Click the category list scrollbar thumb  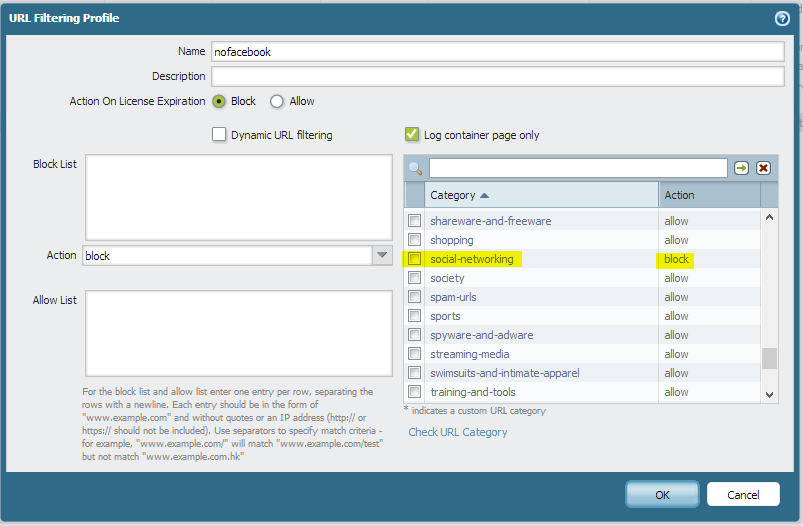(x=769, y=359)
